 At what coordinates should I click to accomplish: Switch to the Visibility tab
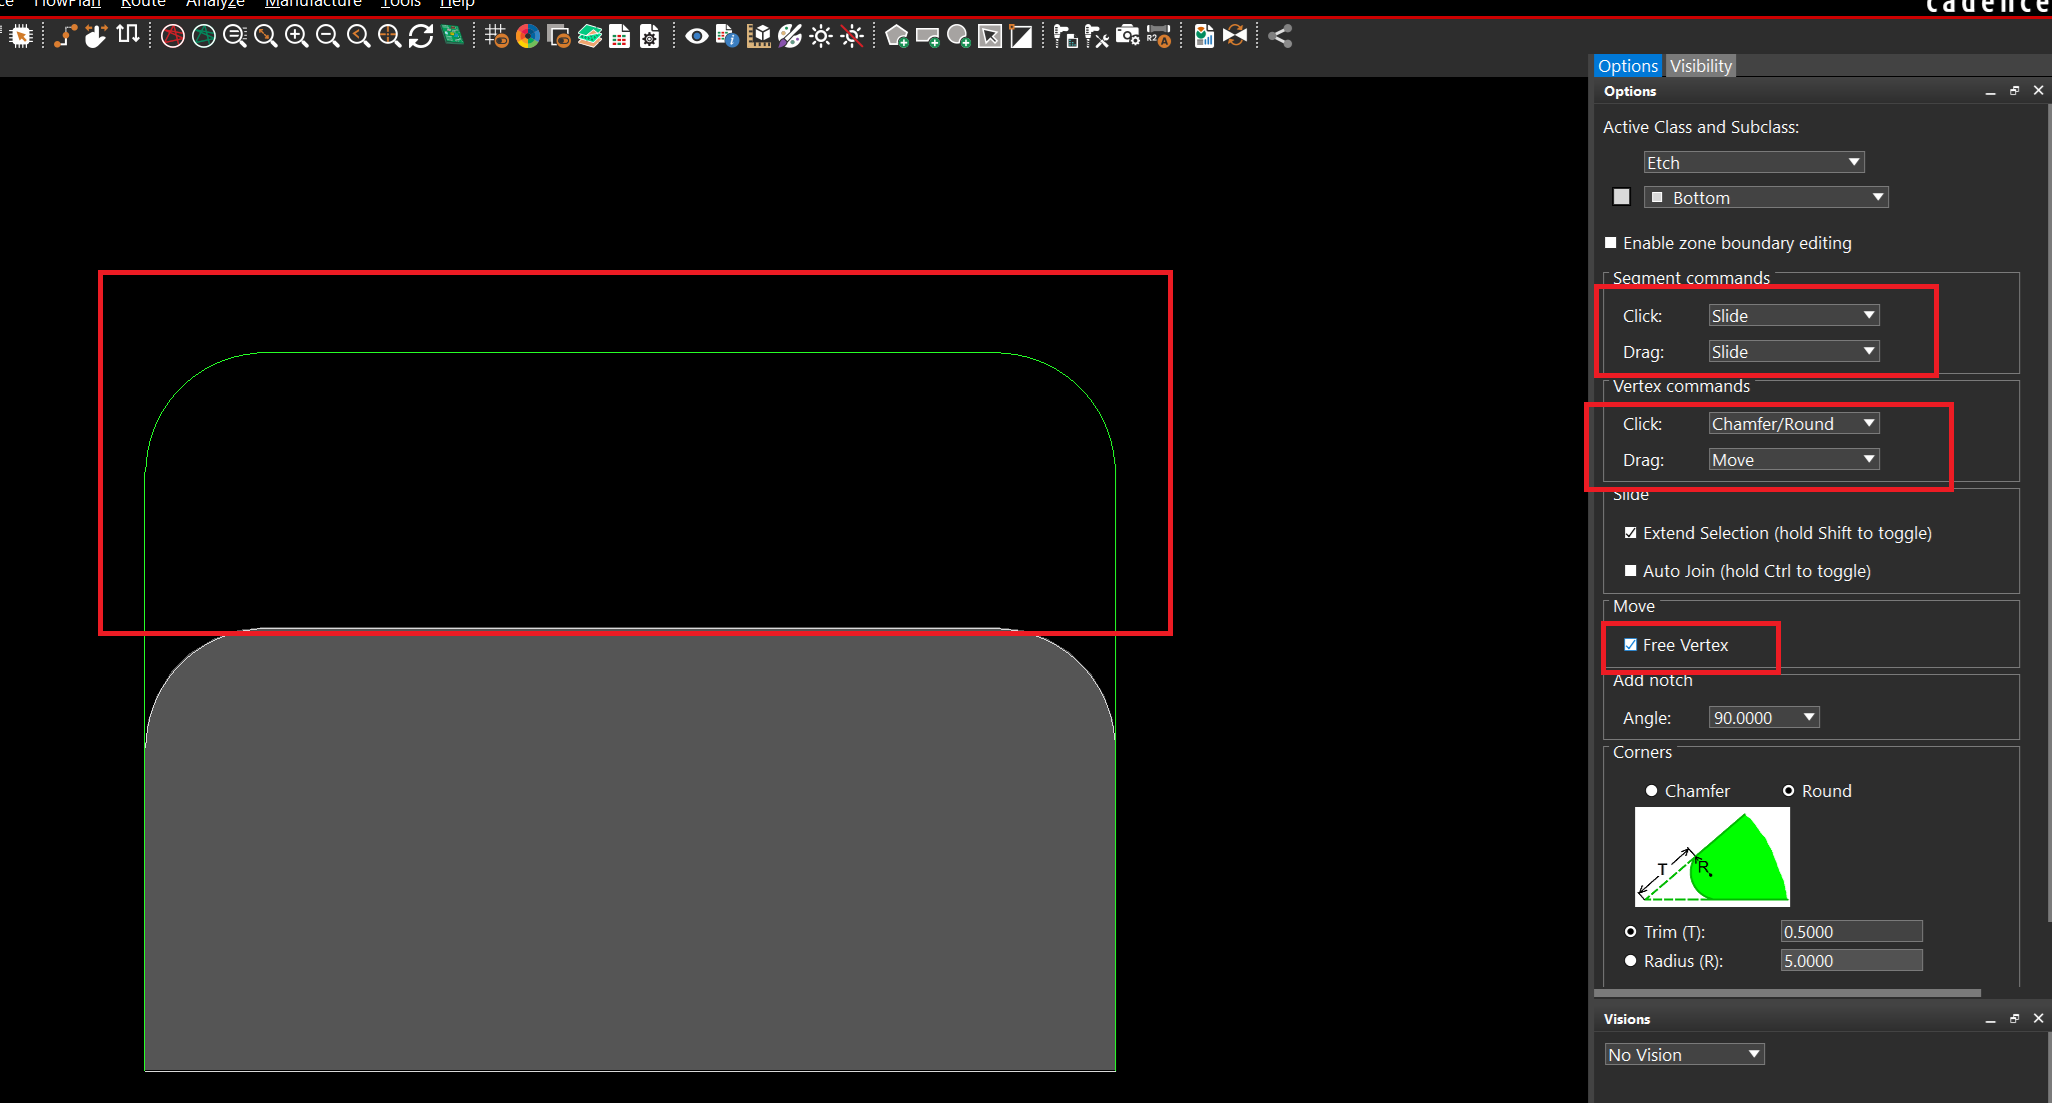pyautogui.click(x=1700, y=66)
